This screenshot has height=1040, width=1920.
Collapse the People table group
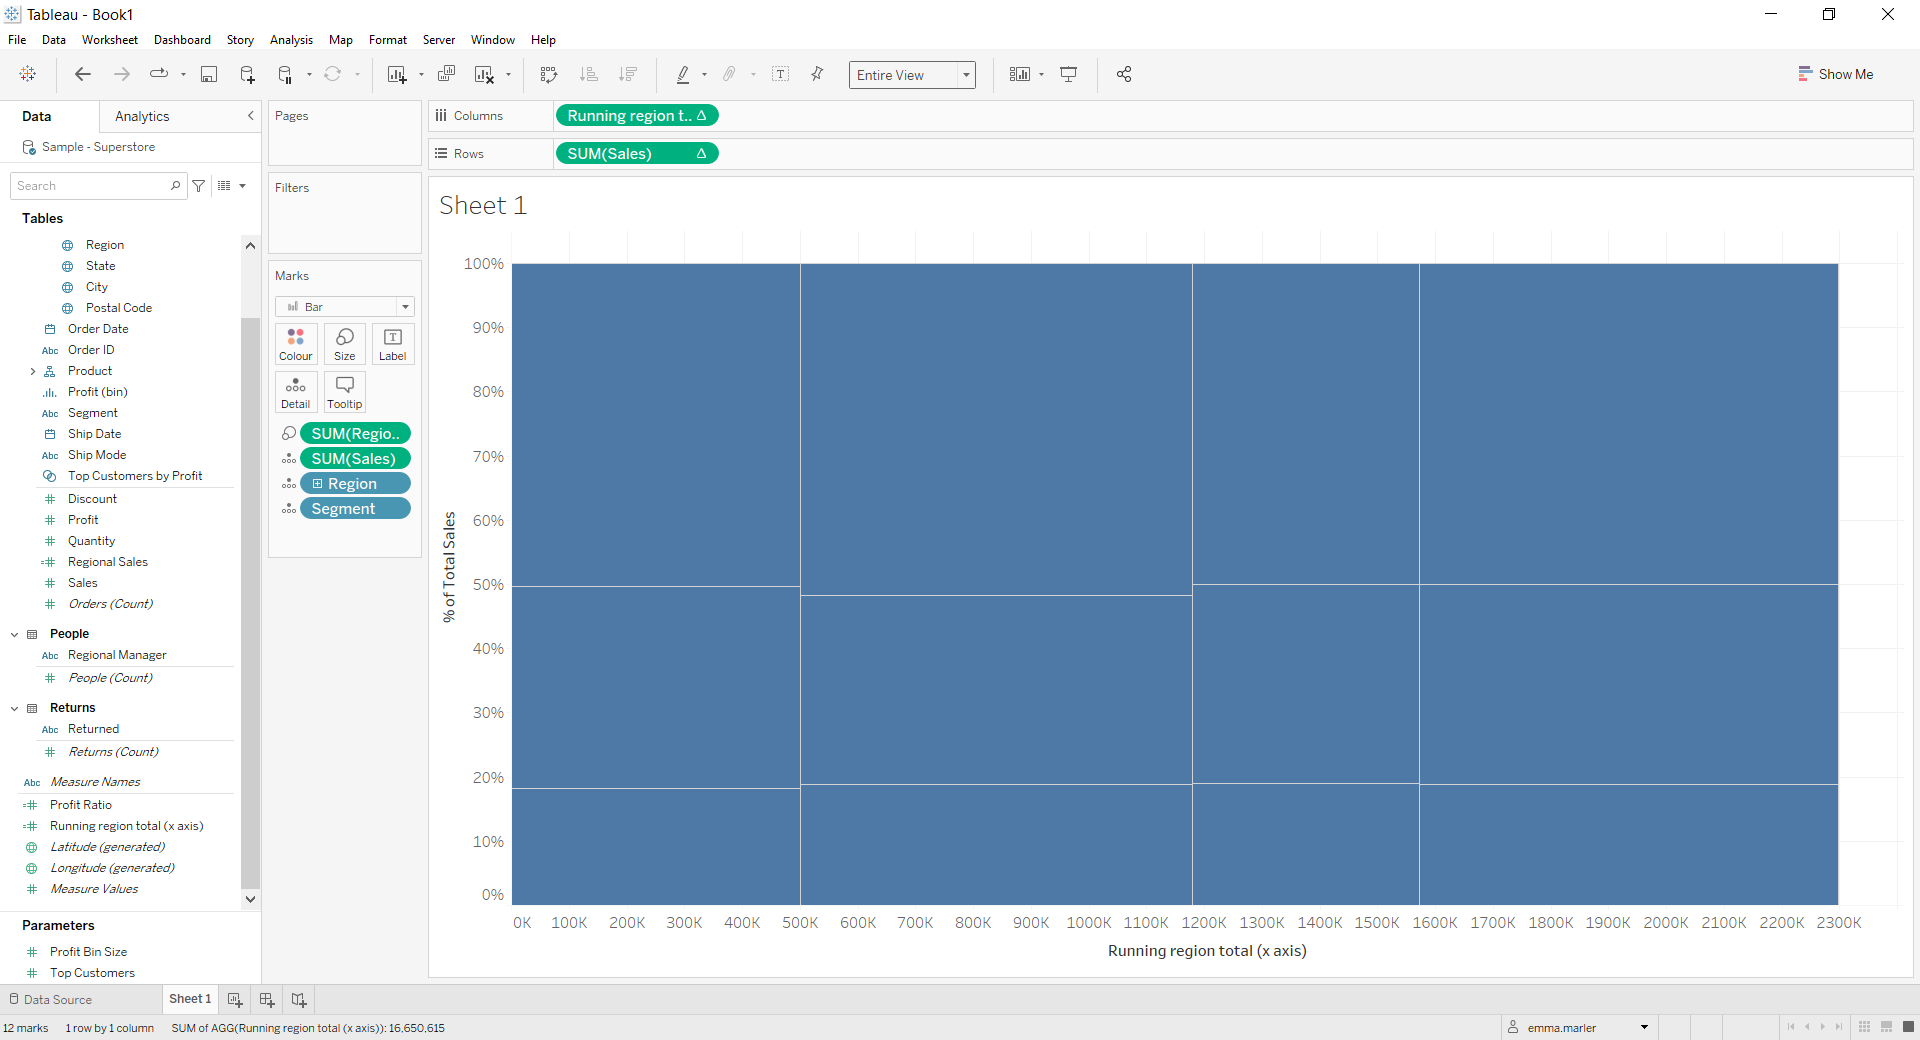14,633
